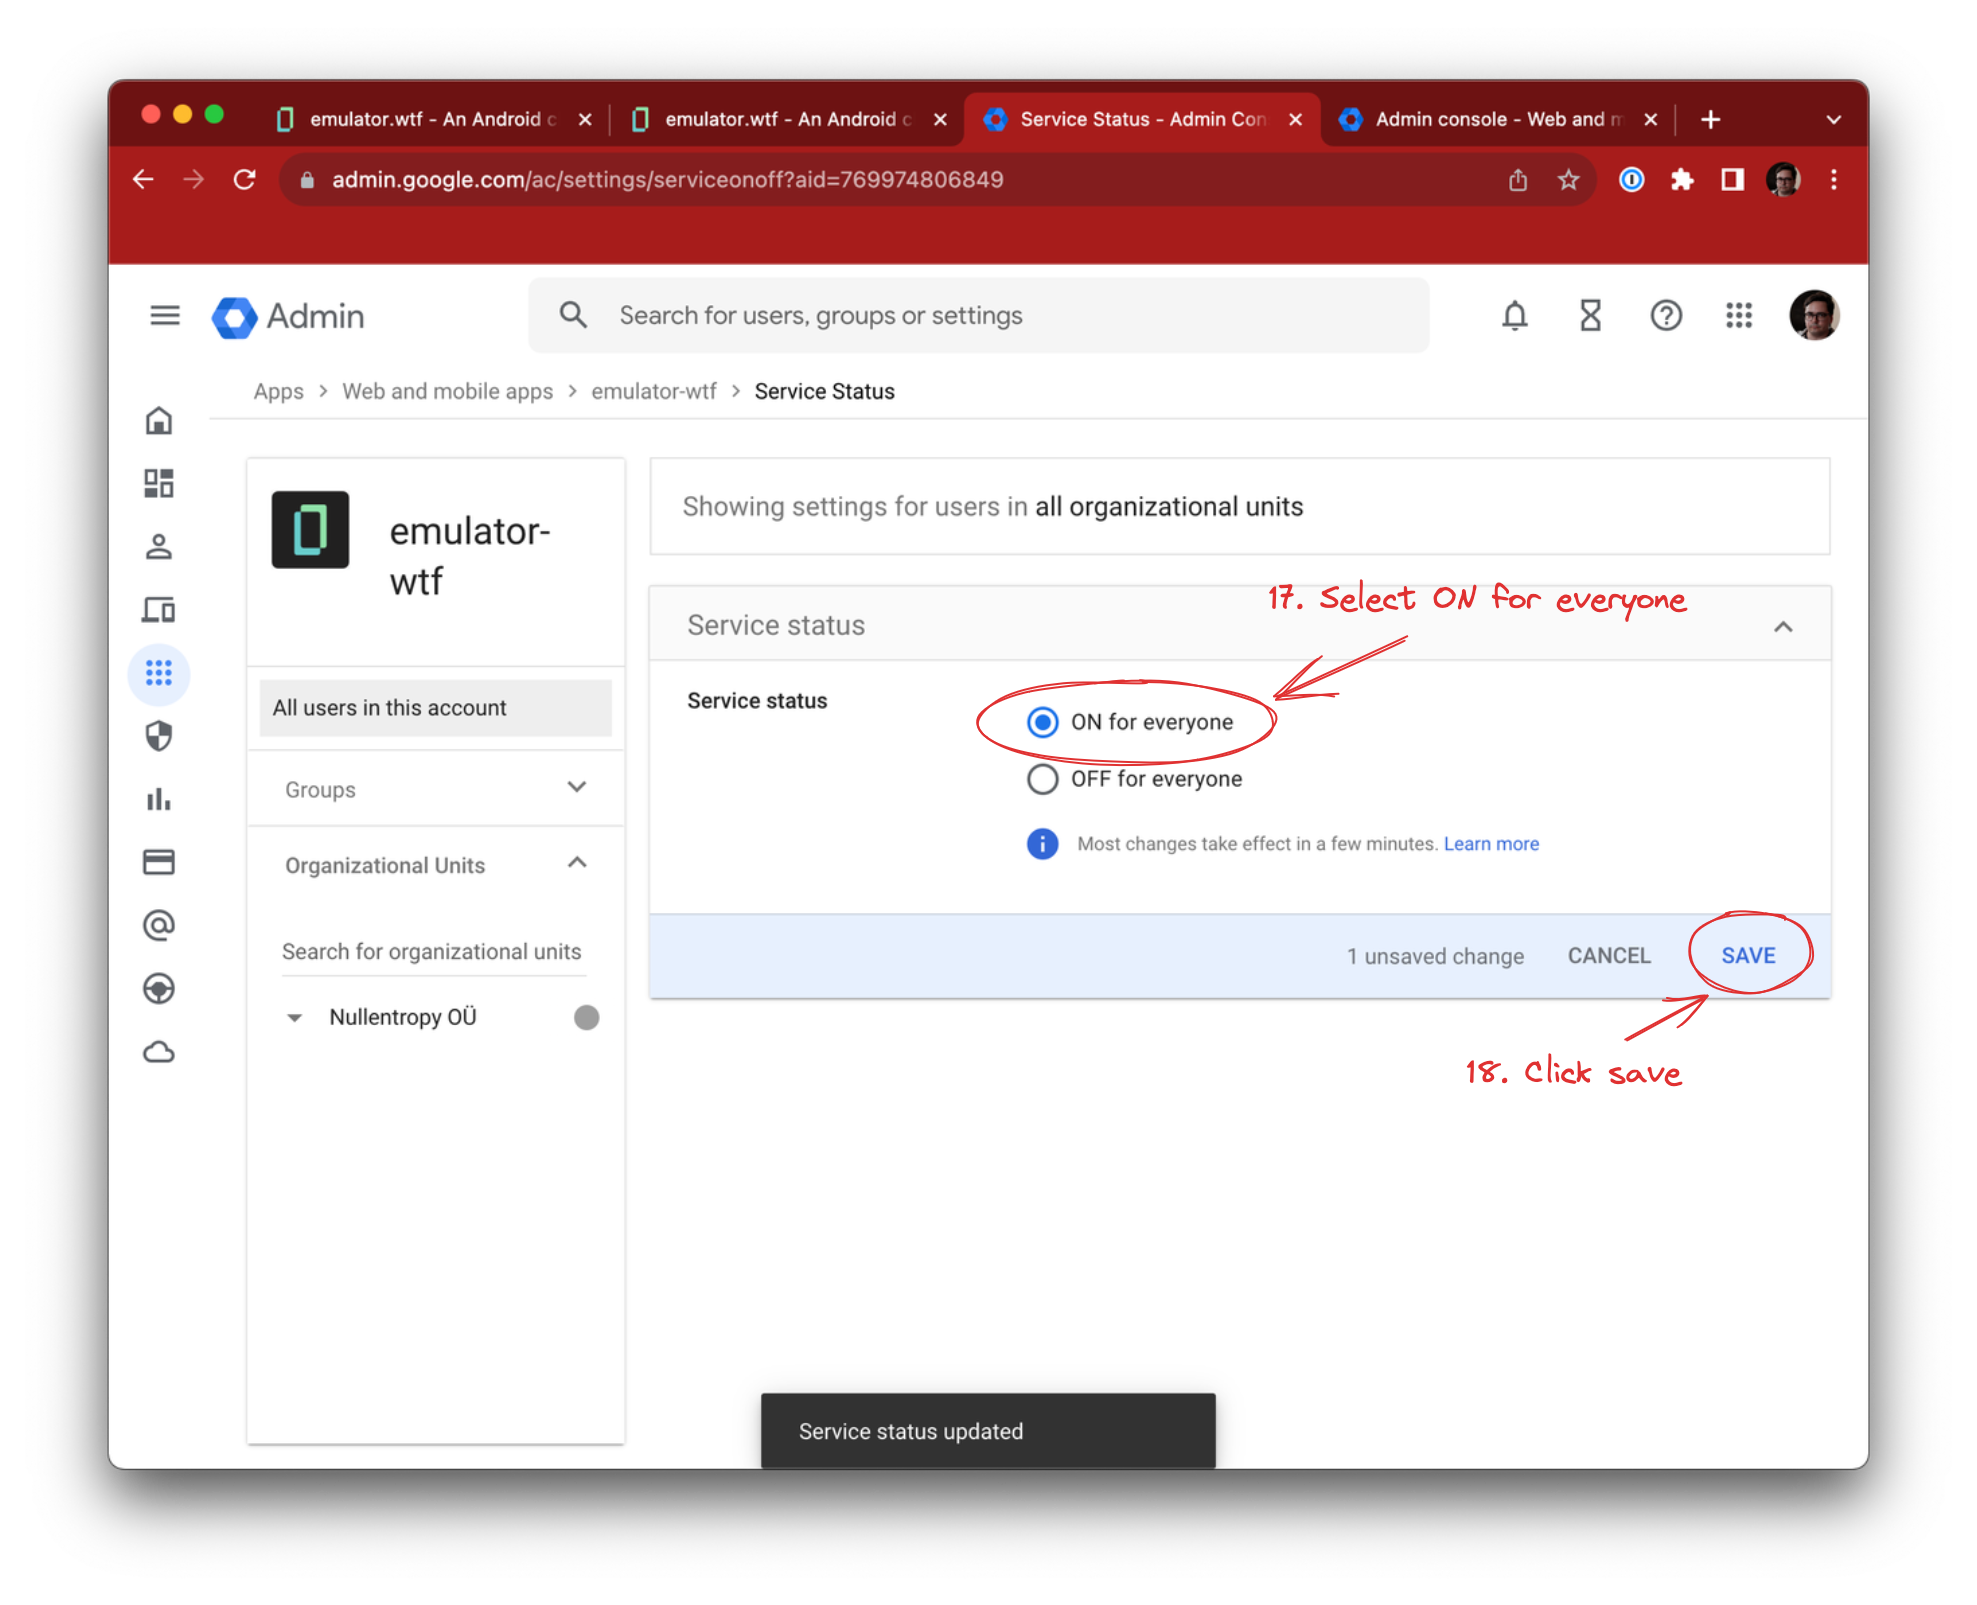Open the Chrome three-dot menu

[1833, 180]
